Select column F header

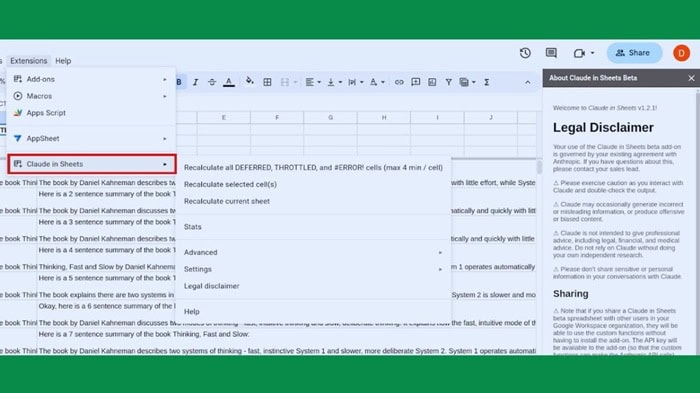[x=277, y=117]
